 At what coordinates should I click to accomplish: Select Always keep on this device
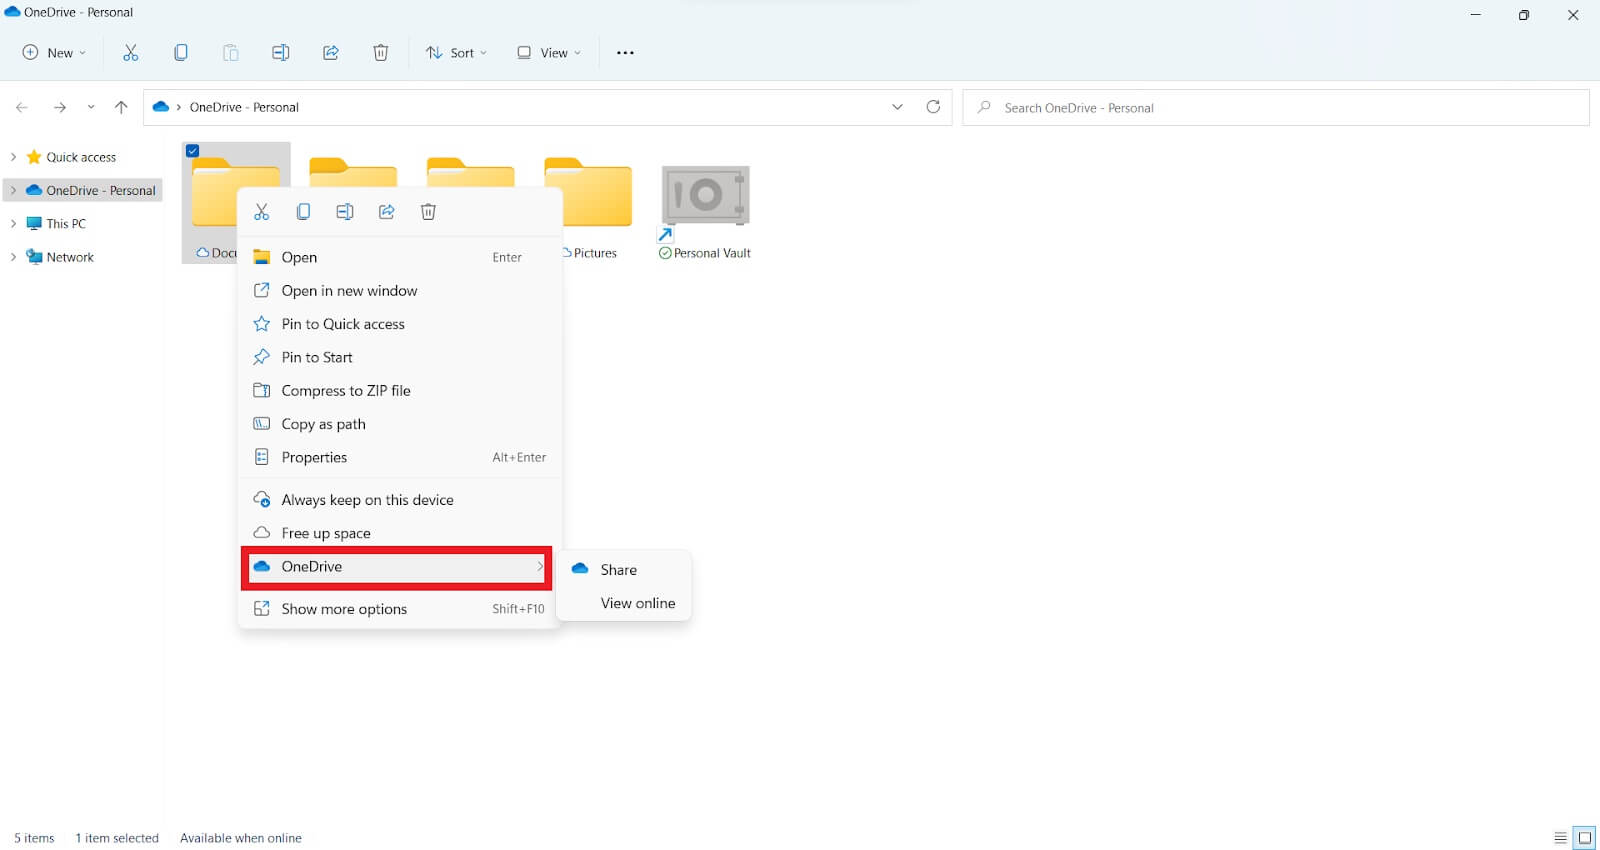click(367, 500)
